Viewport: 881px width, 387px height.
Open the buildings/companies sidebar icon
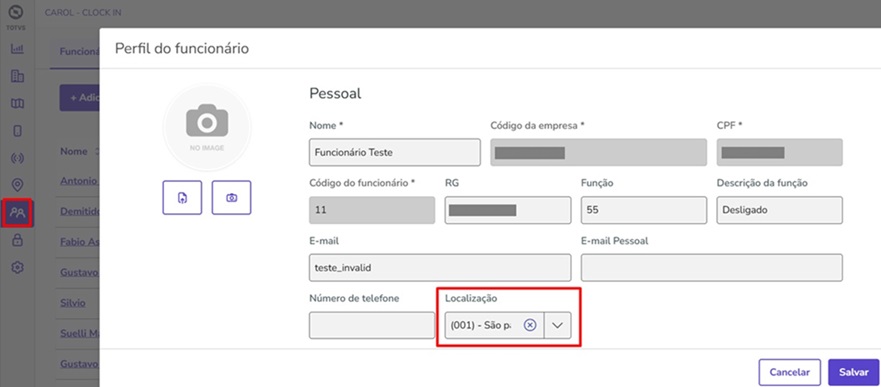[x=17, y=76]
